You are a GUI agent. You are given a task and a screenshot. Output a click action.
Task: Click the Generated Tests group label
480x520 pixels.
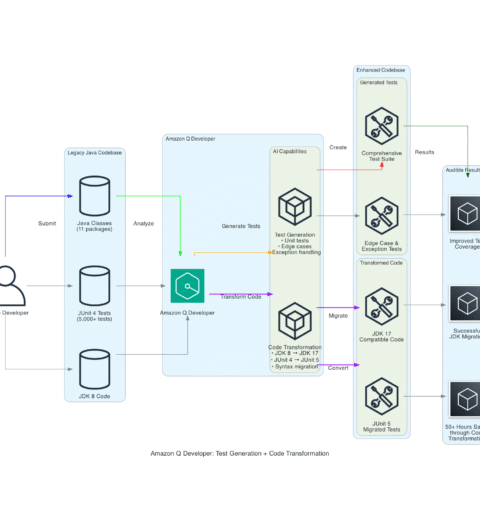pos(379,82)
